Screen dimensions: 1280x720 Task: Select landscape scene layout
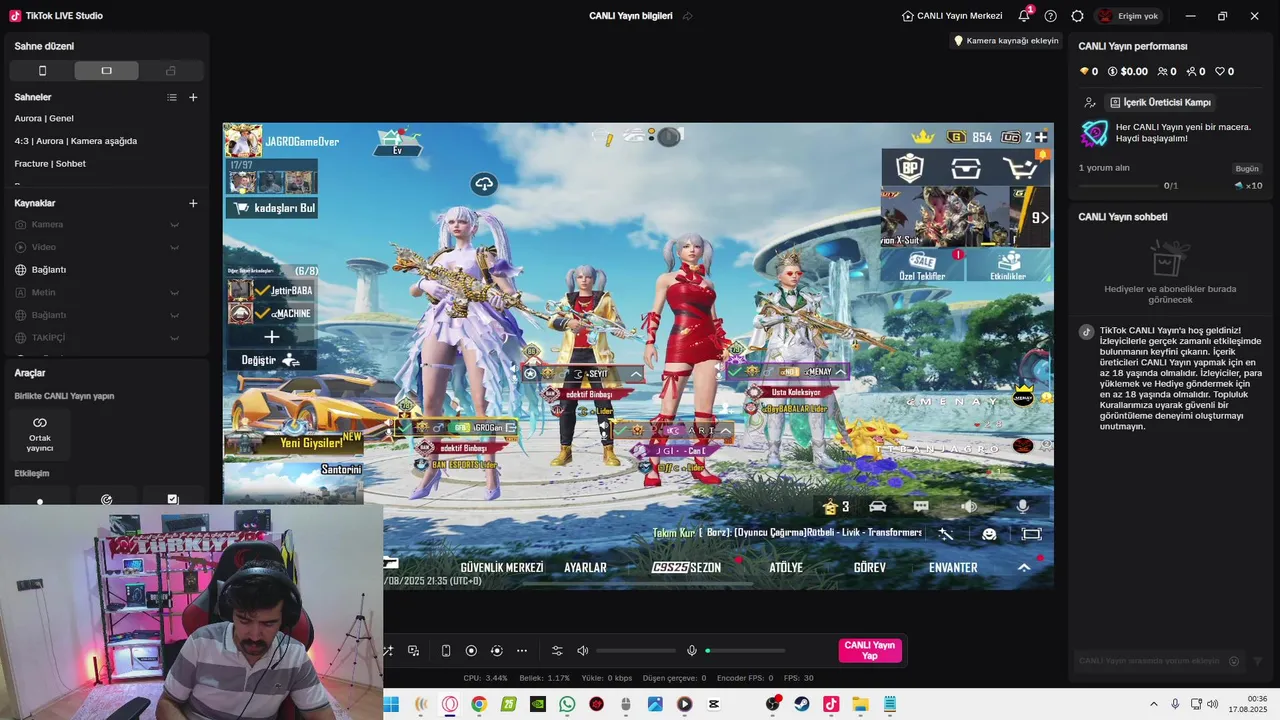[106, 70]
